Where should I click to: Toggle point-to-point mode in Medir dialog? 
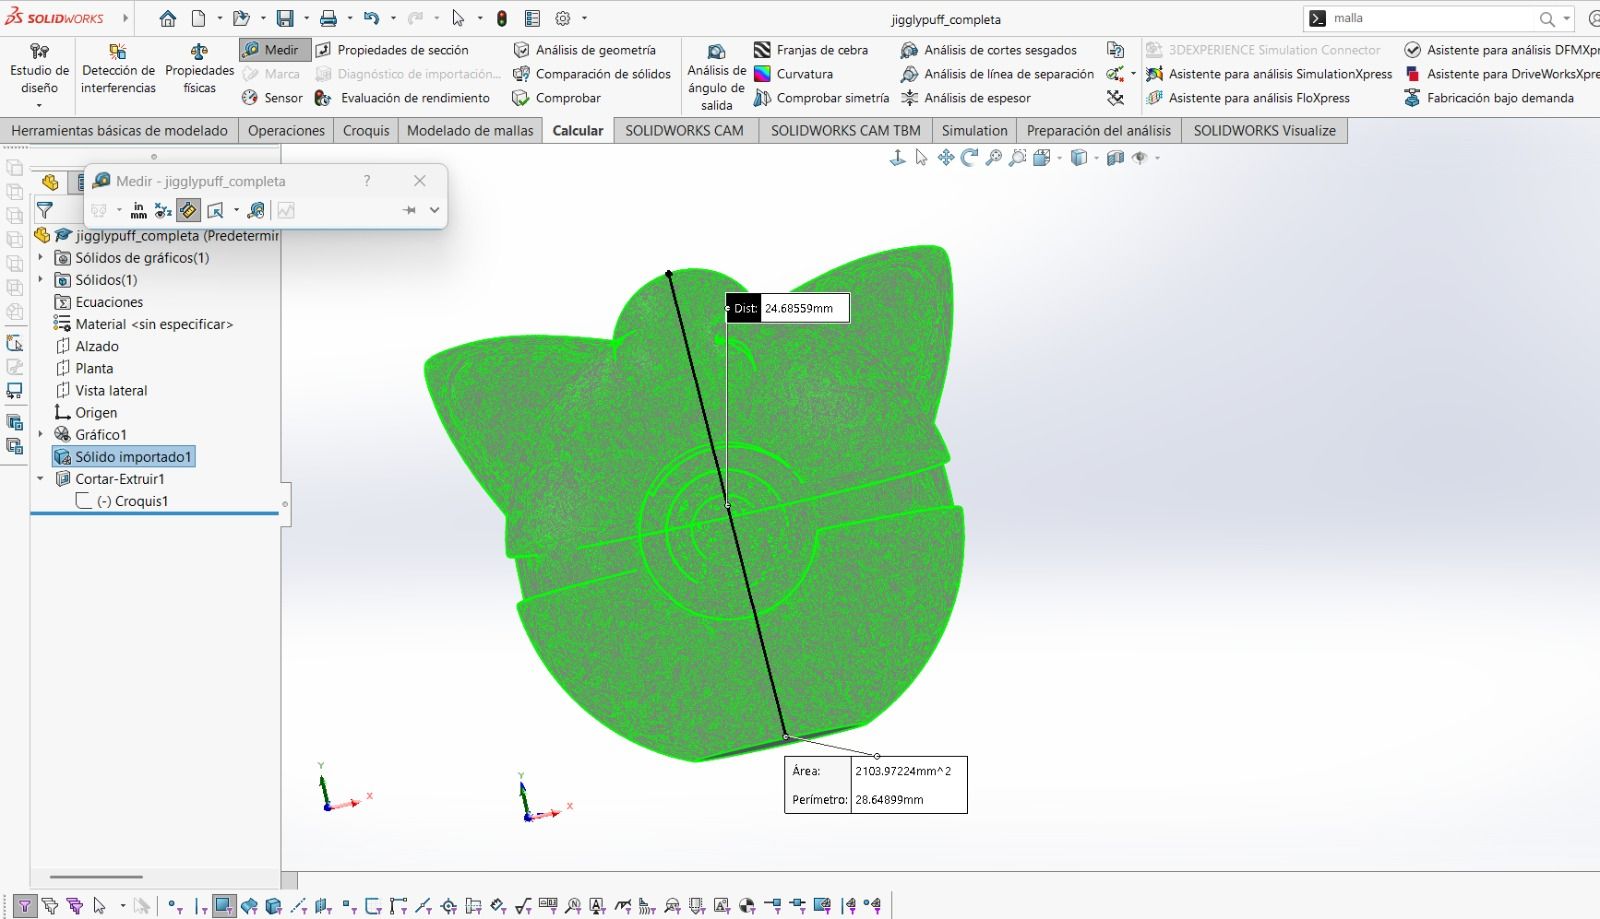tap(188, 210)
